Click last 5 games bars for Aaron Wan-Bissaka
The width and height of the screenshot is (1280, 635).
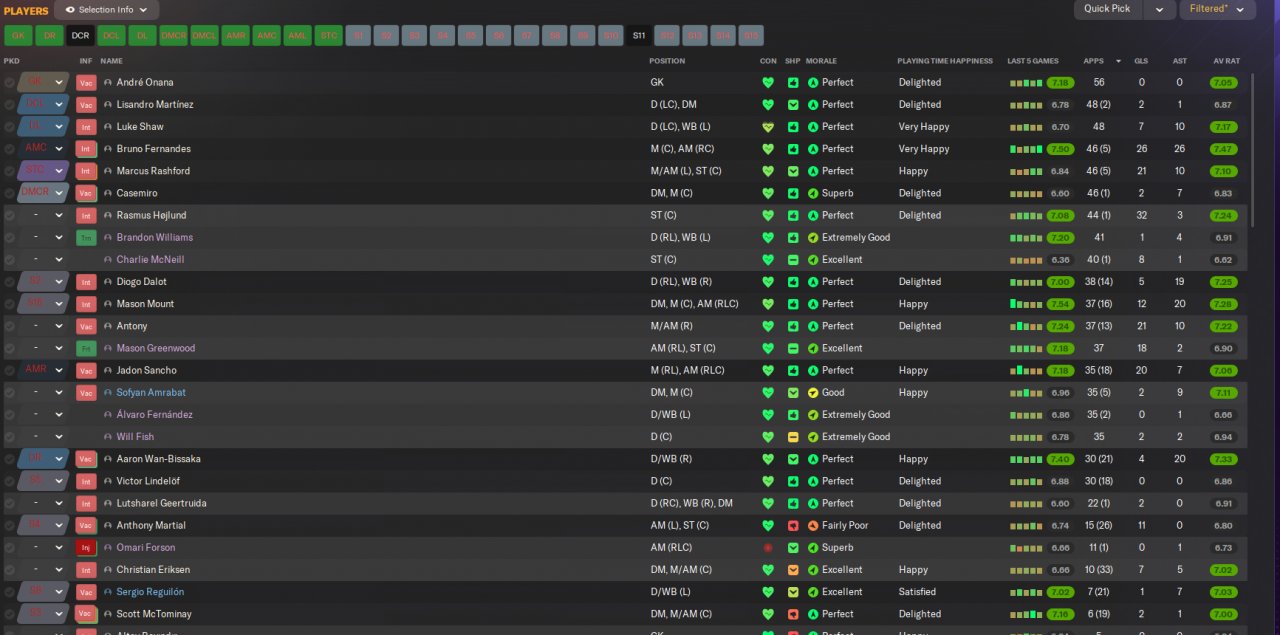tap(1026, 459)
